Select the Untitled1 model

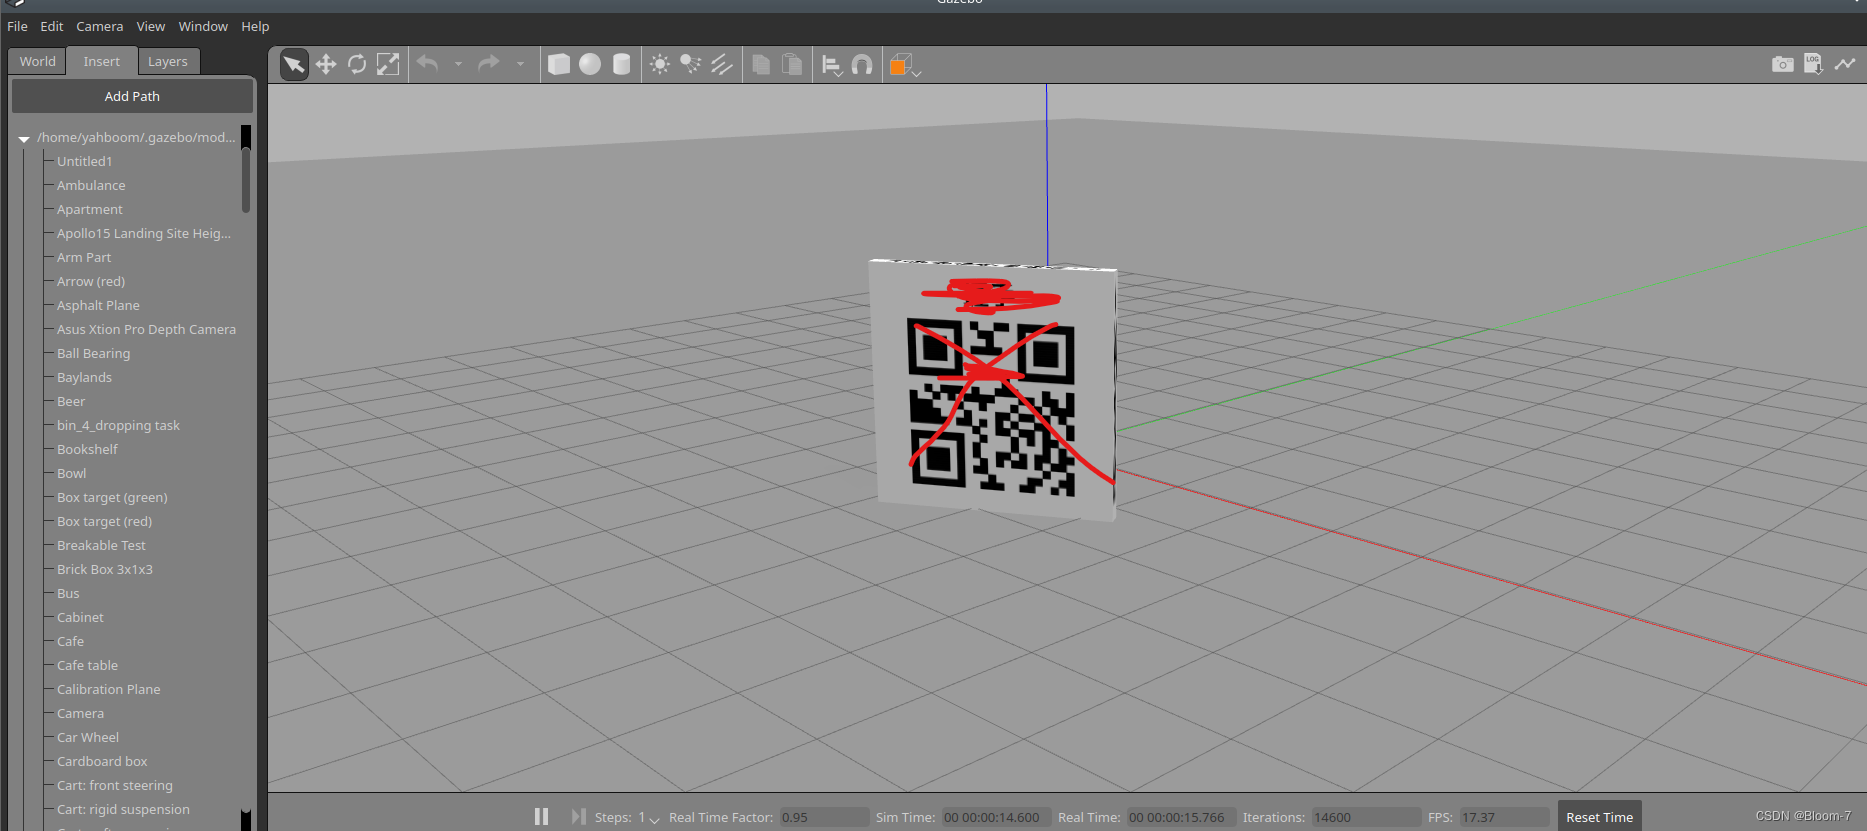point(85,161)
